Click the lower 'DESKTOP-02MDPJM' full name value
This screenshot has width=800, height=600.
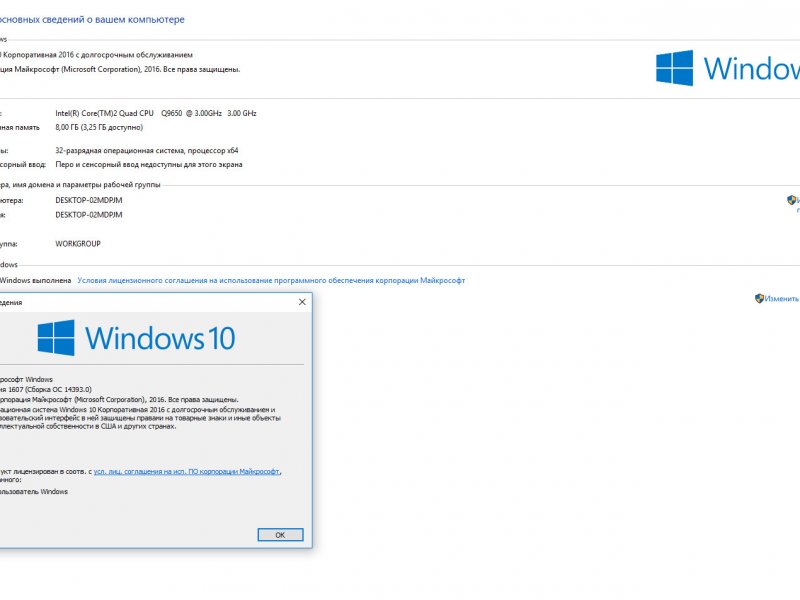coord(89,215)
